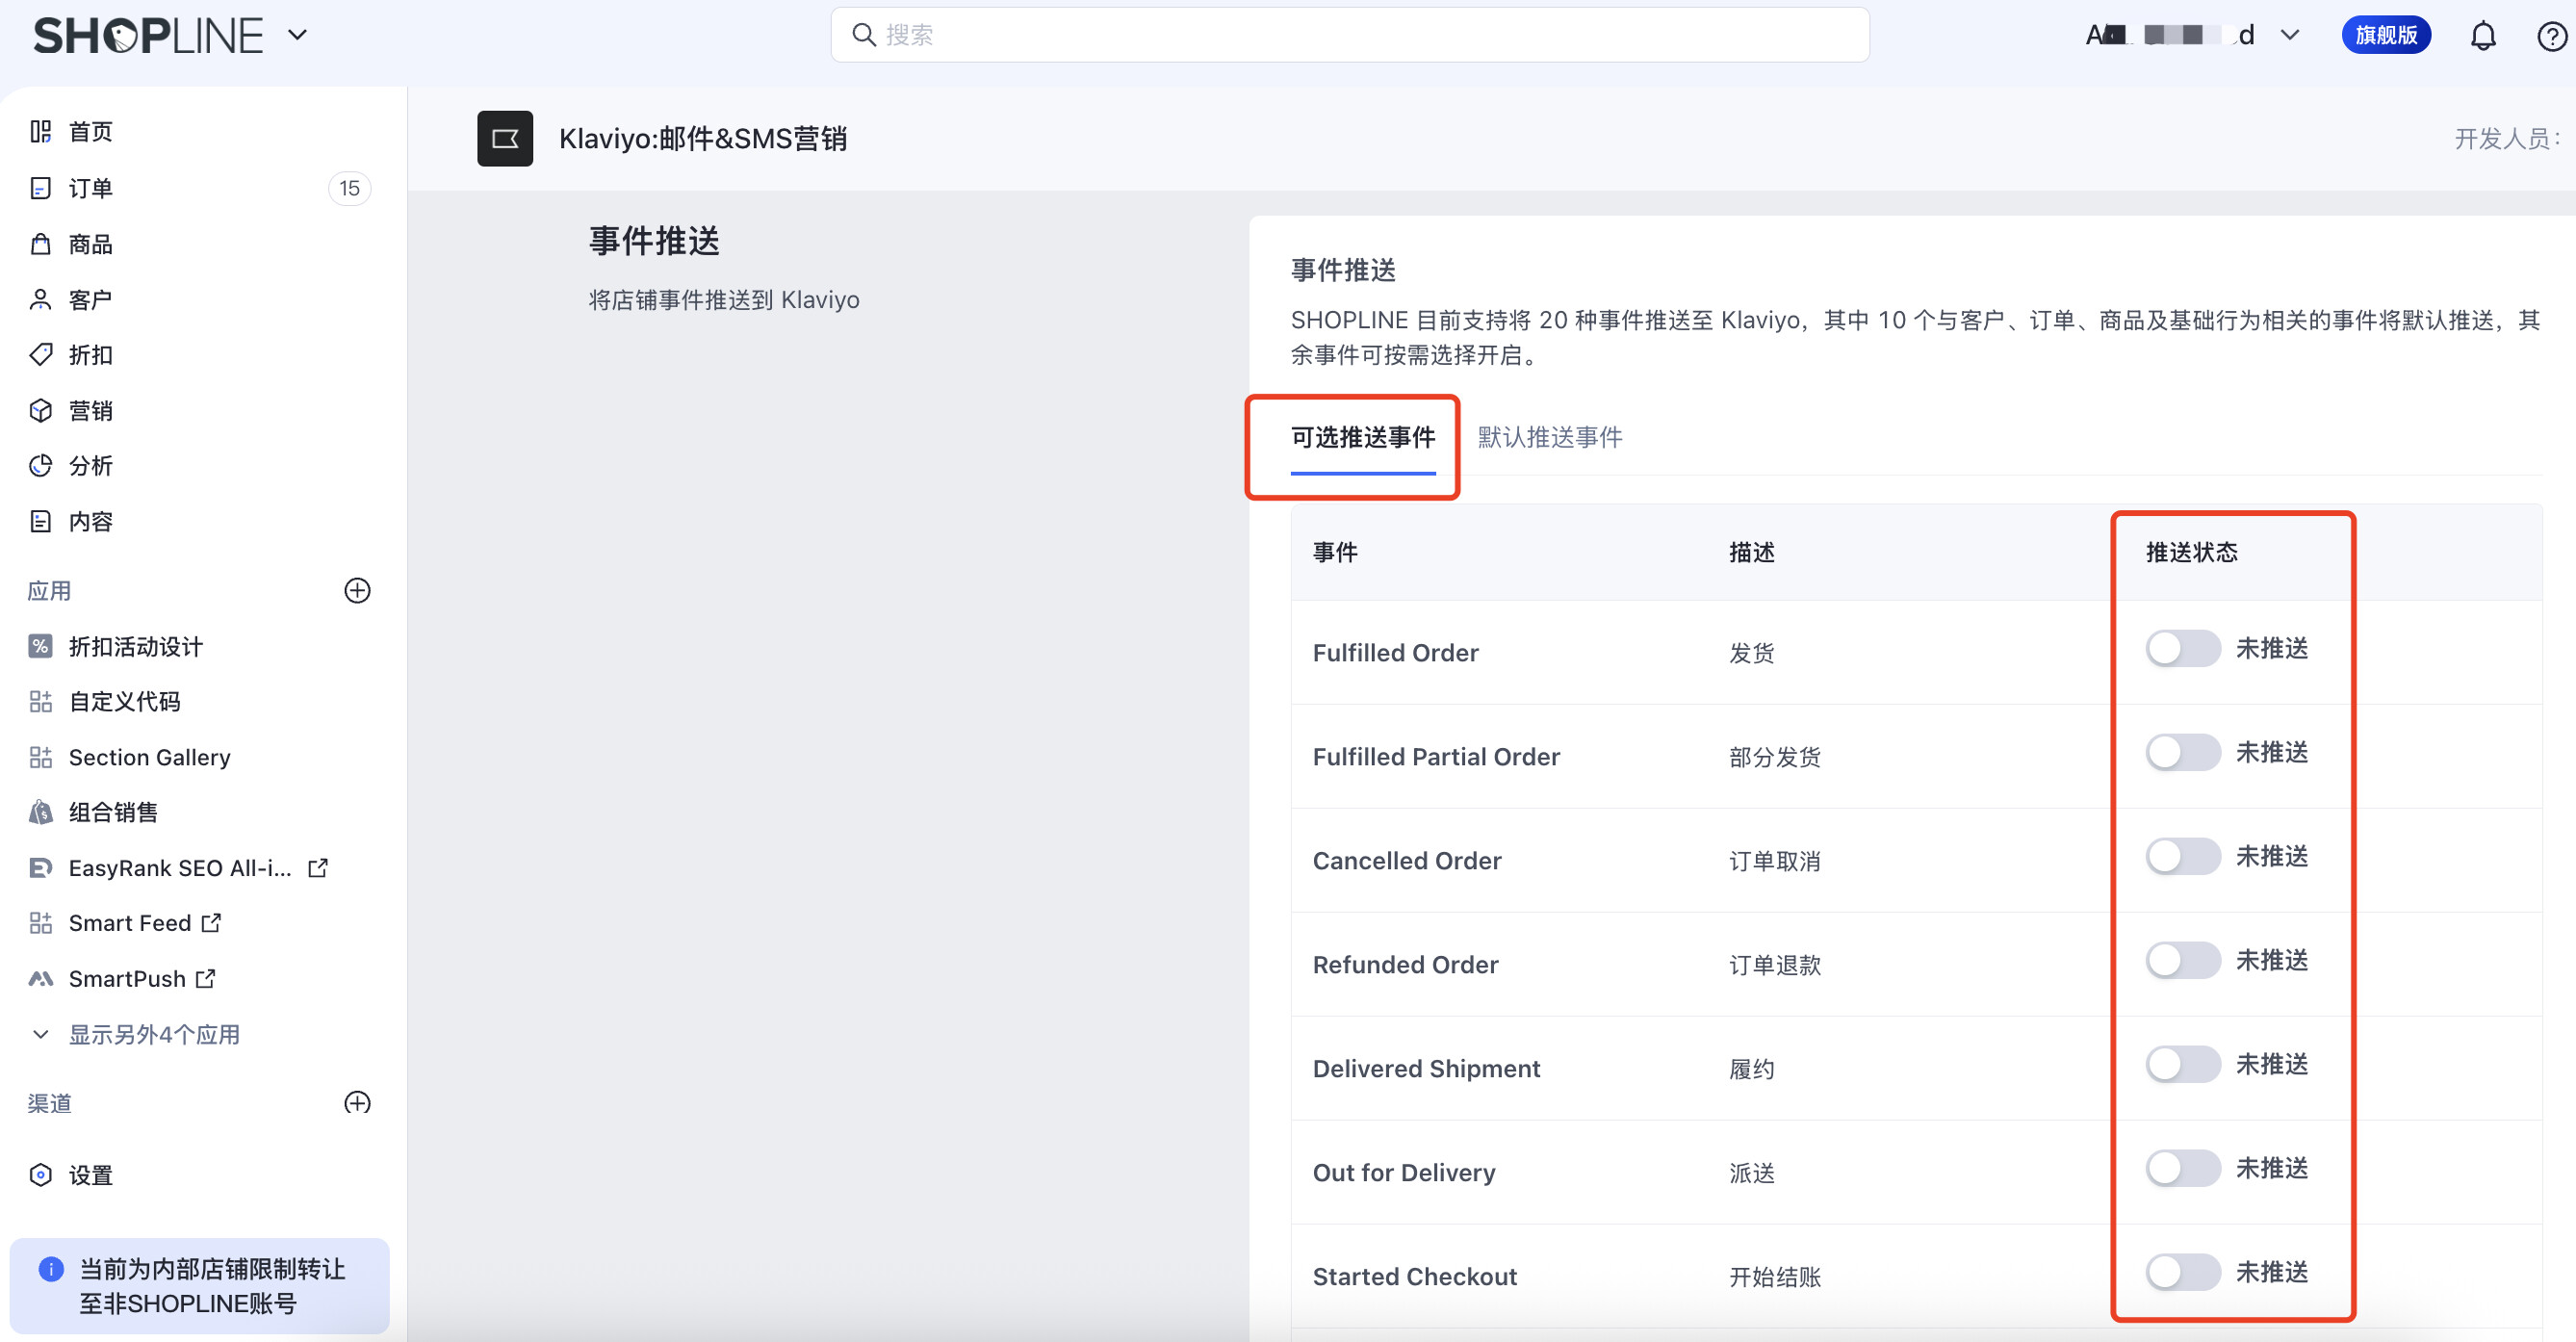Click the SmartPush app icon
The height and width of the screenshot is (1342, 2576).
click(x=40, y=979)
